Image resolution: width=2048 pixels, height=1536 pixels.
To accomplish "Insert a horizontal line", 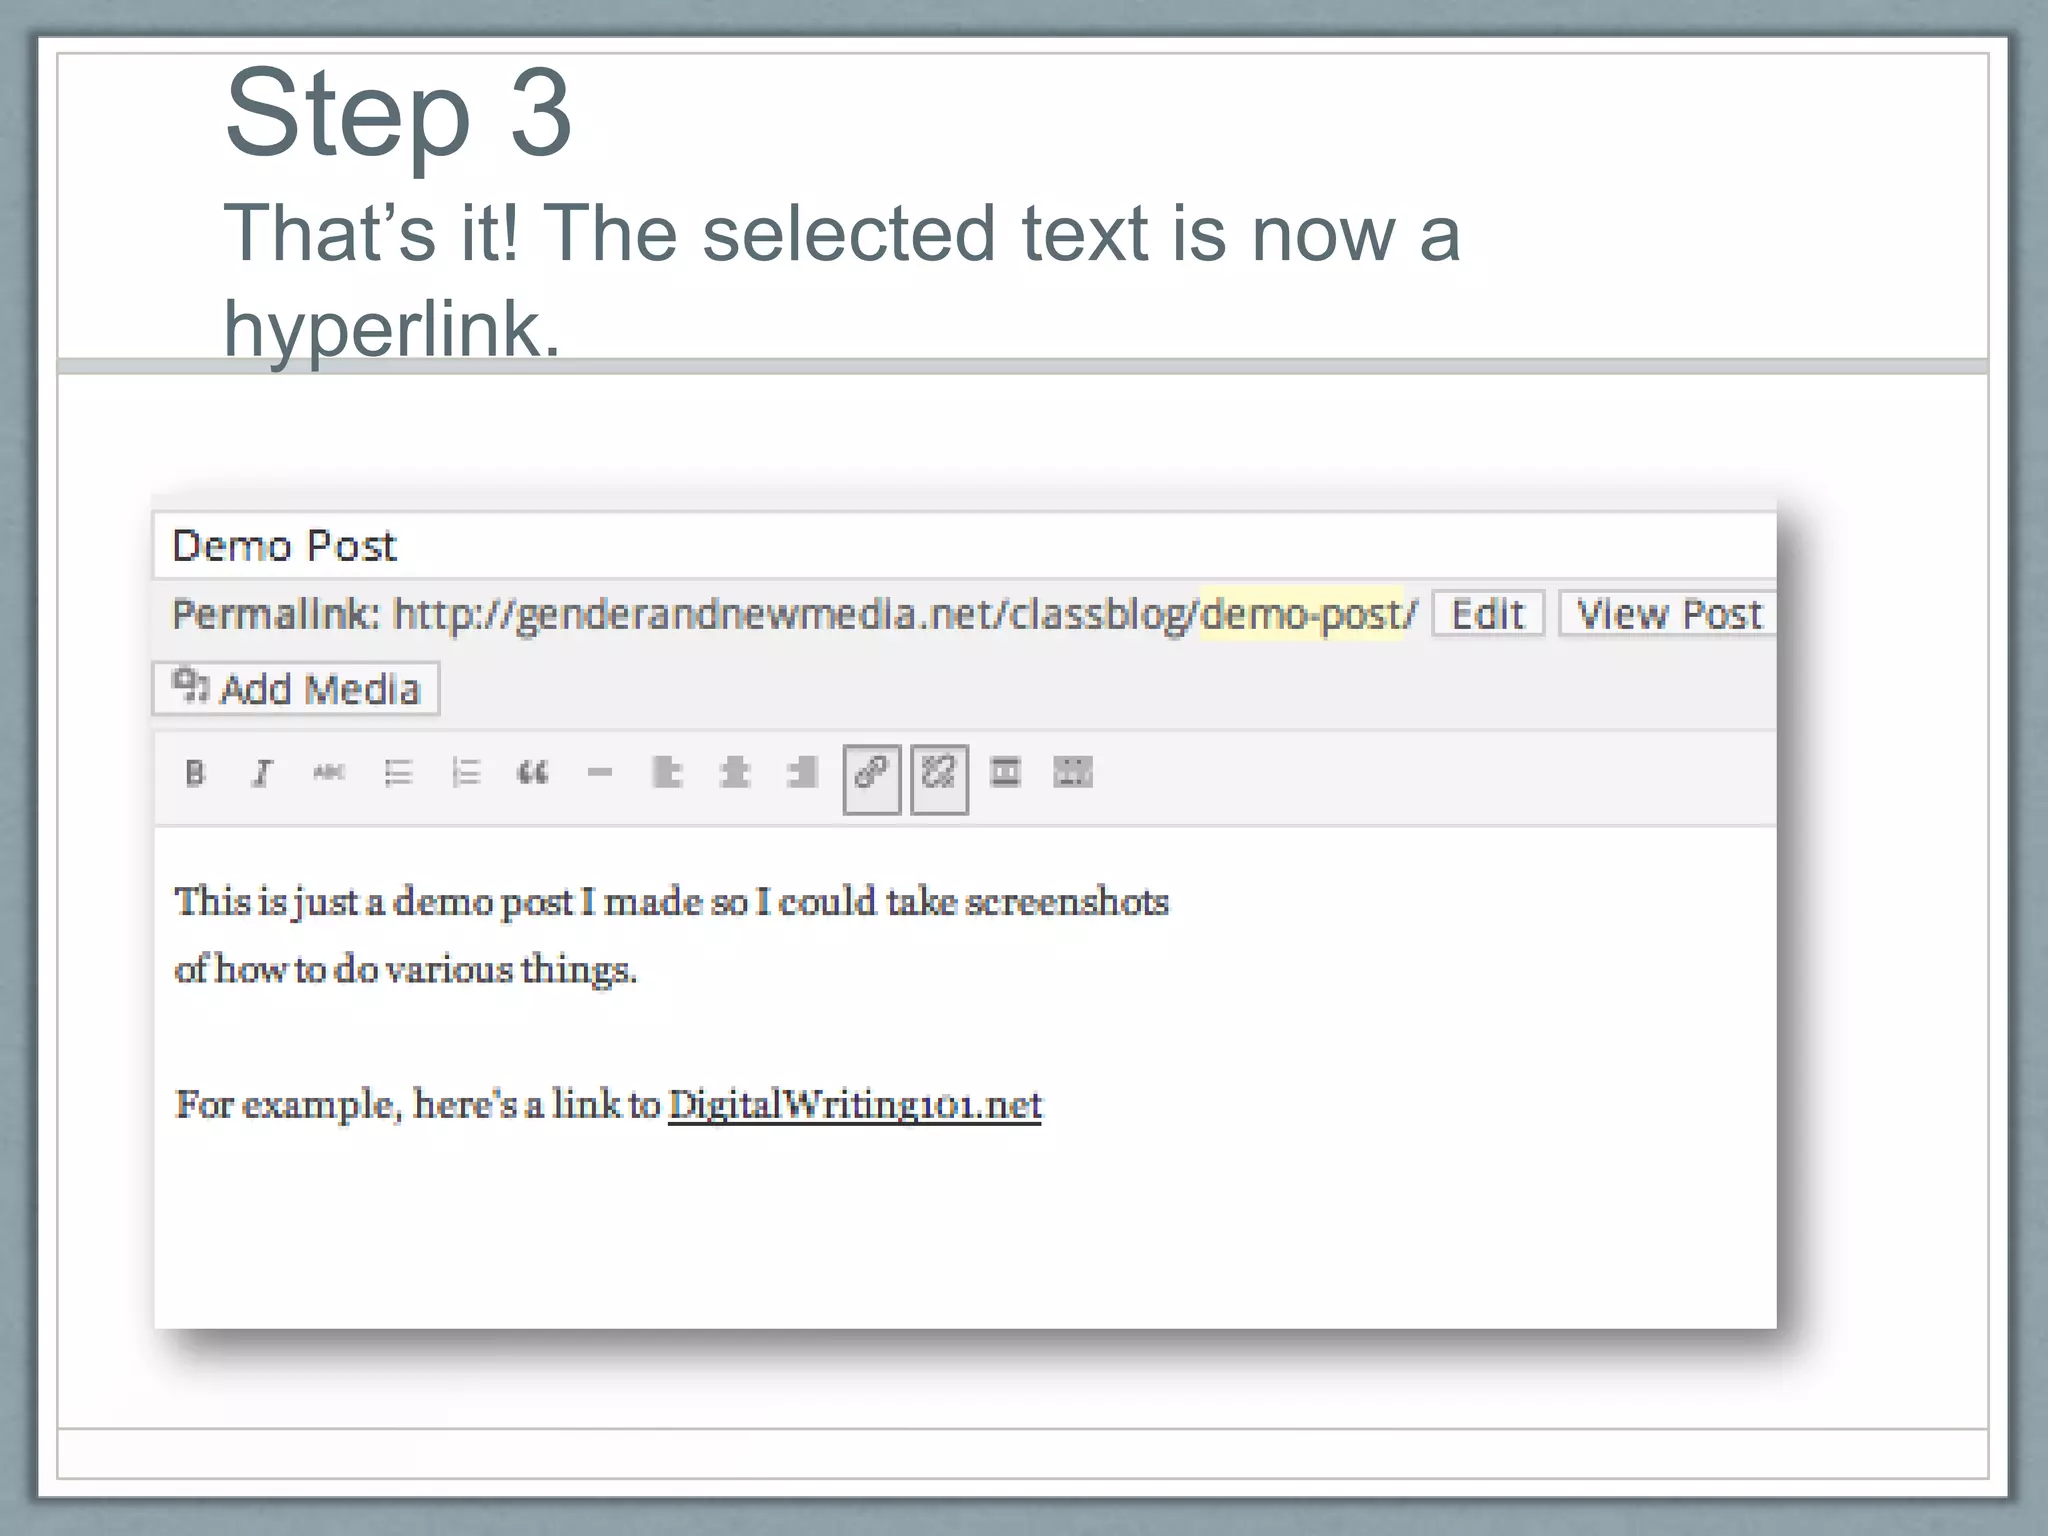I will 600,773.
